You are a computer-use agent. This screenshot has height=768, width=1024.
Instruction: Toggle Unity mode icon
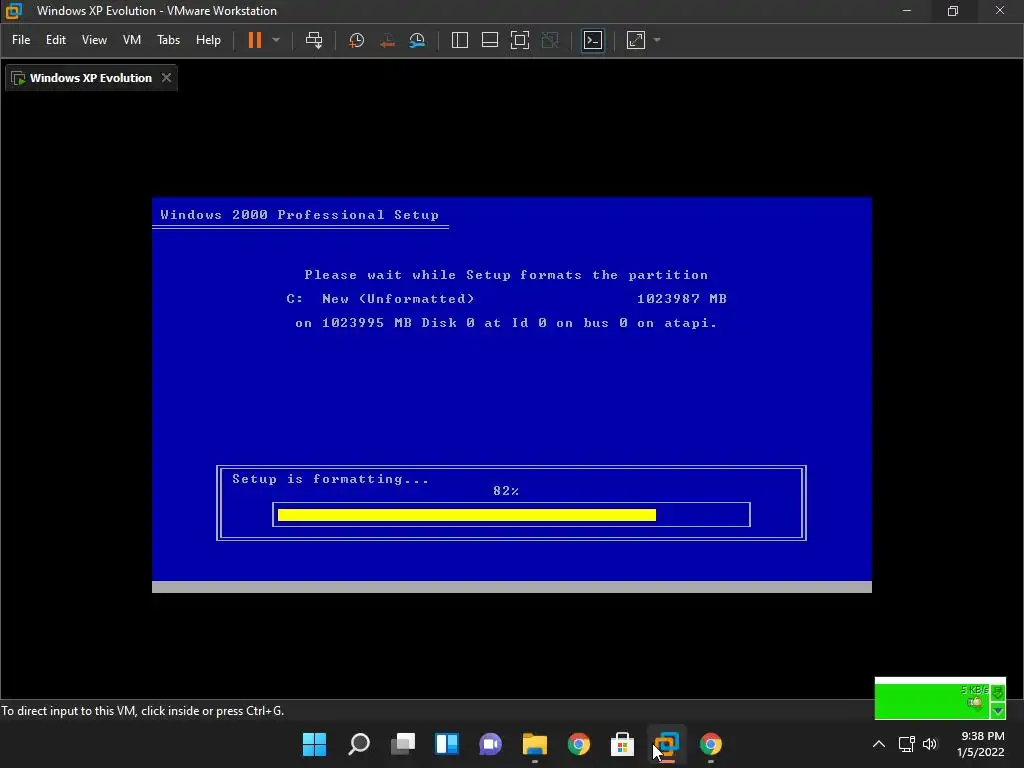551,40
